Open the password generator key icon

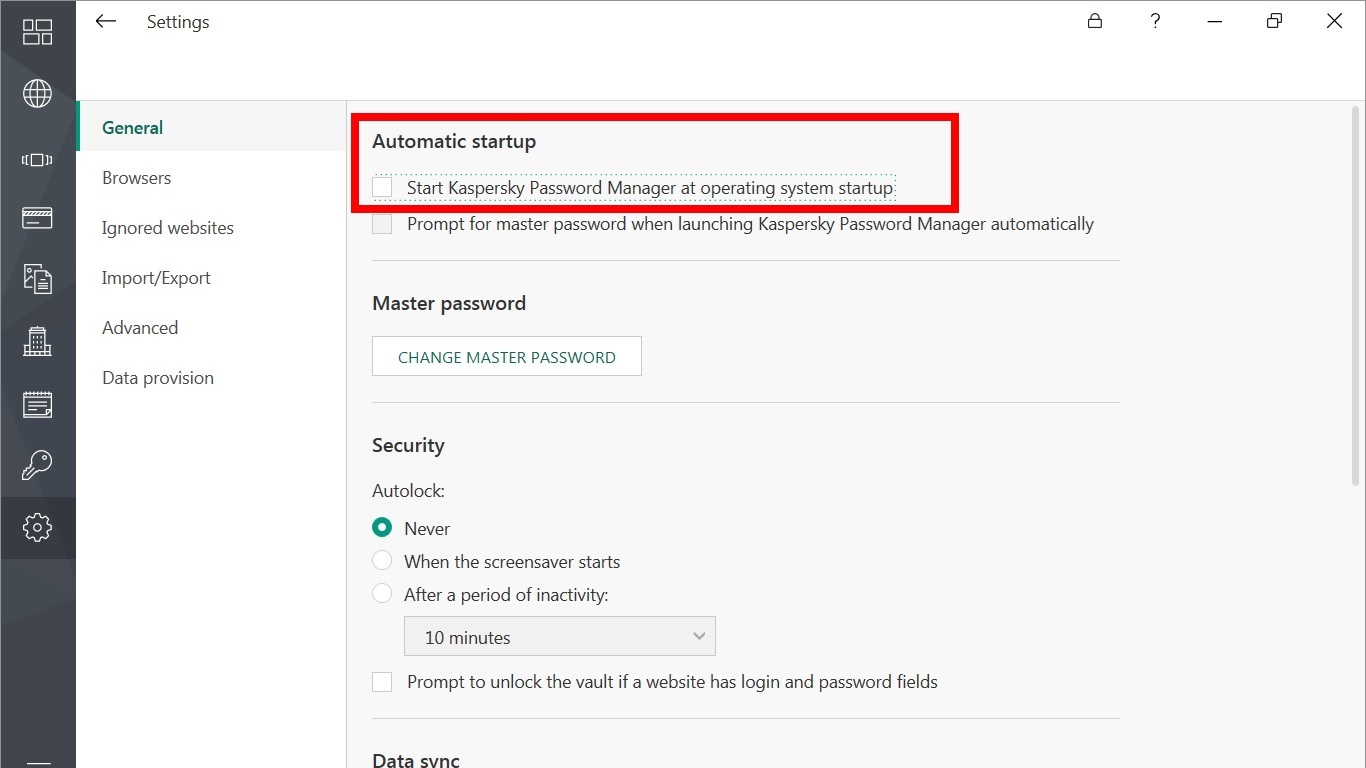pos(37,465)
